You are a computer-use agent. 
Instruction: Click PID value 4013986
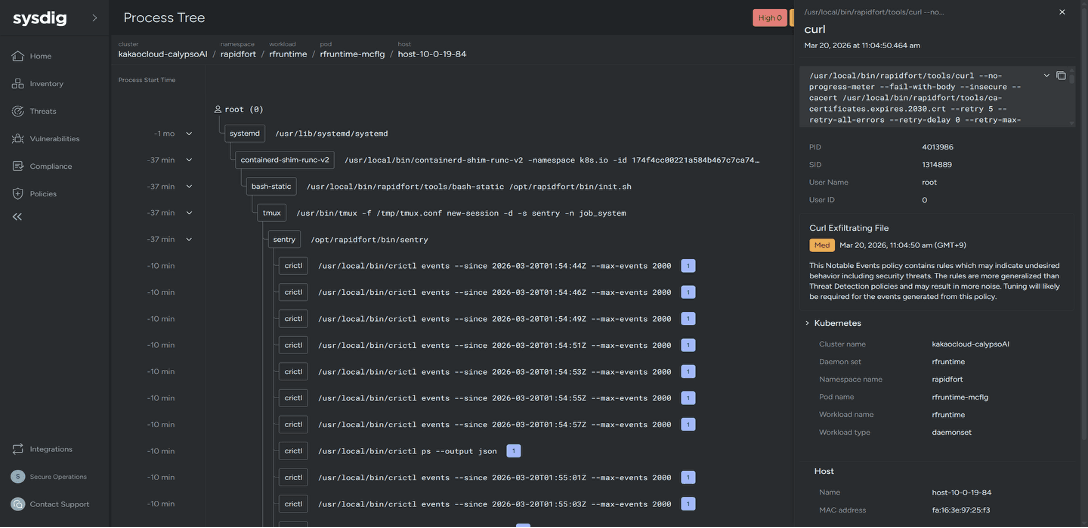(938, 148)
